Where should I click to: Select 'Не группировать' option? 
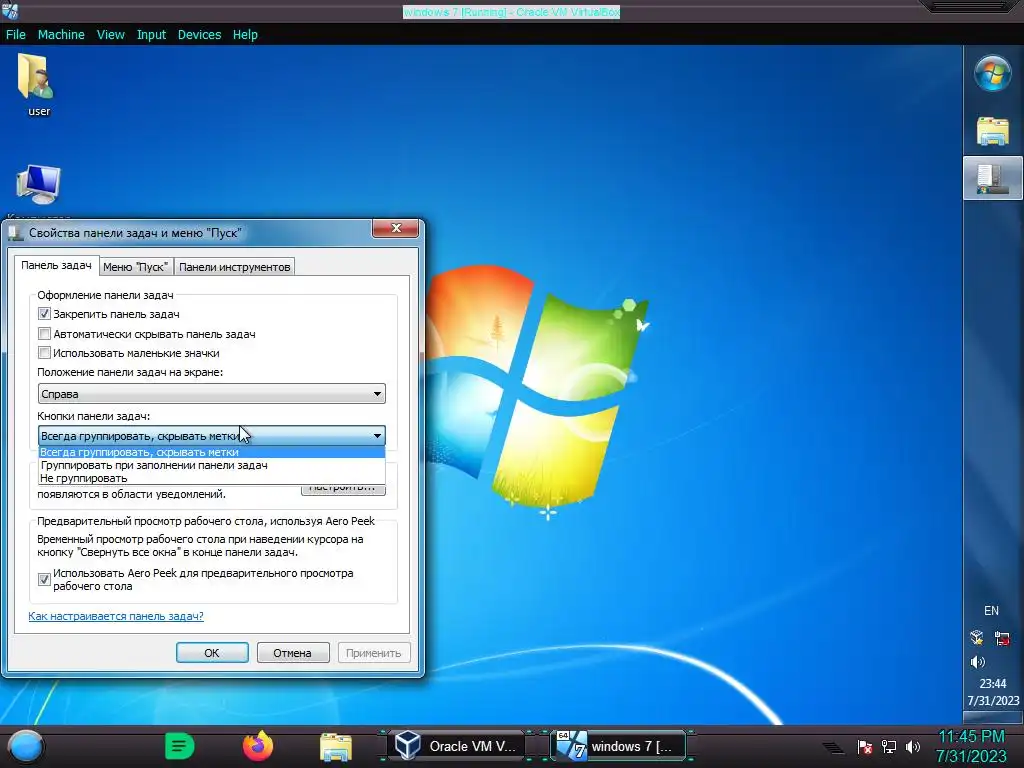(212, 478)
